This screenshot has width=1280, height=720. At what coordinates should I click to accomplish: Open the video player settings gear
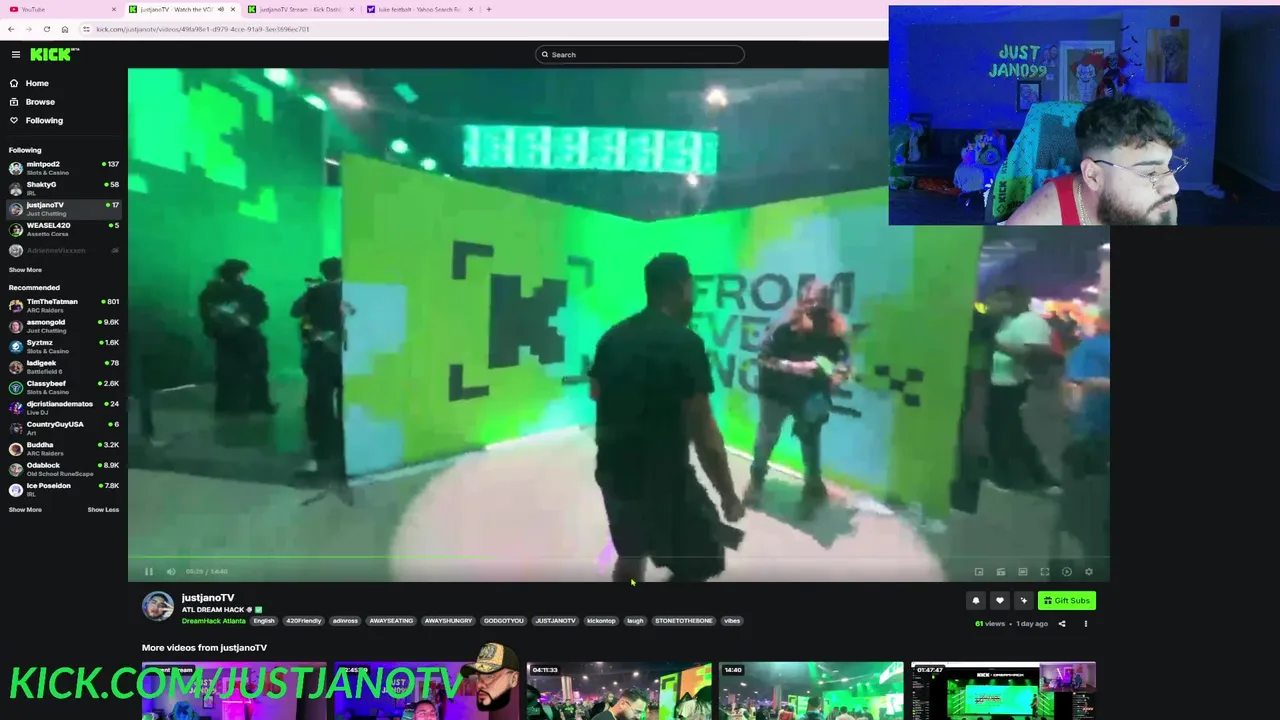[x=1089, y=572]
